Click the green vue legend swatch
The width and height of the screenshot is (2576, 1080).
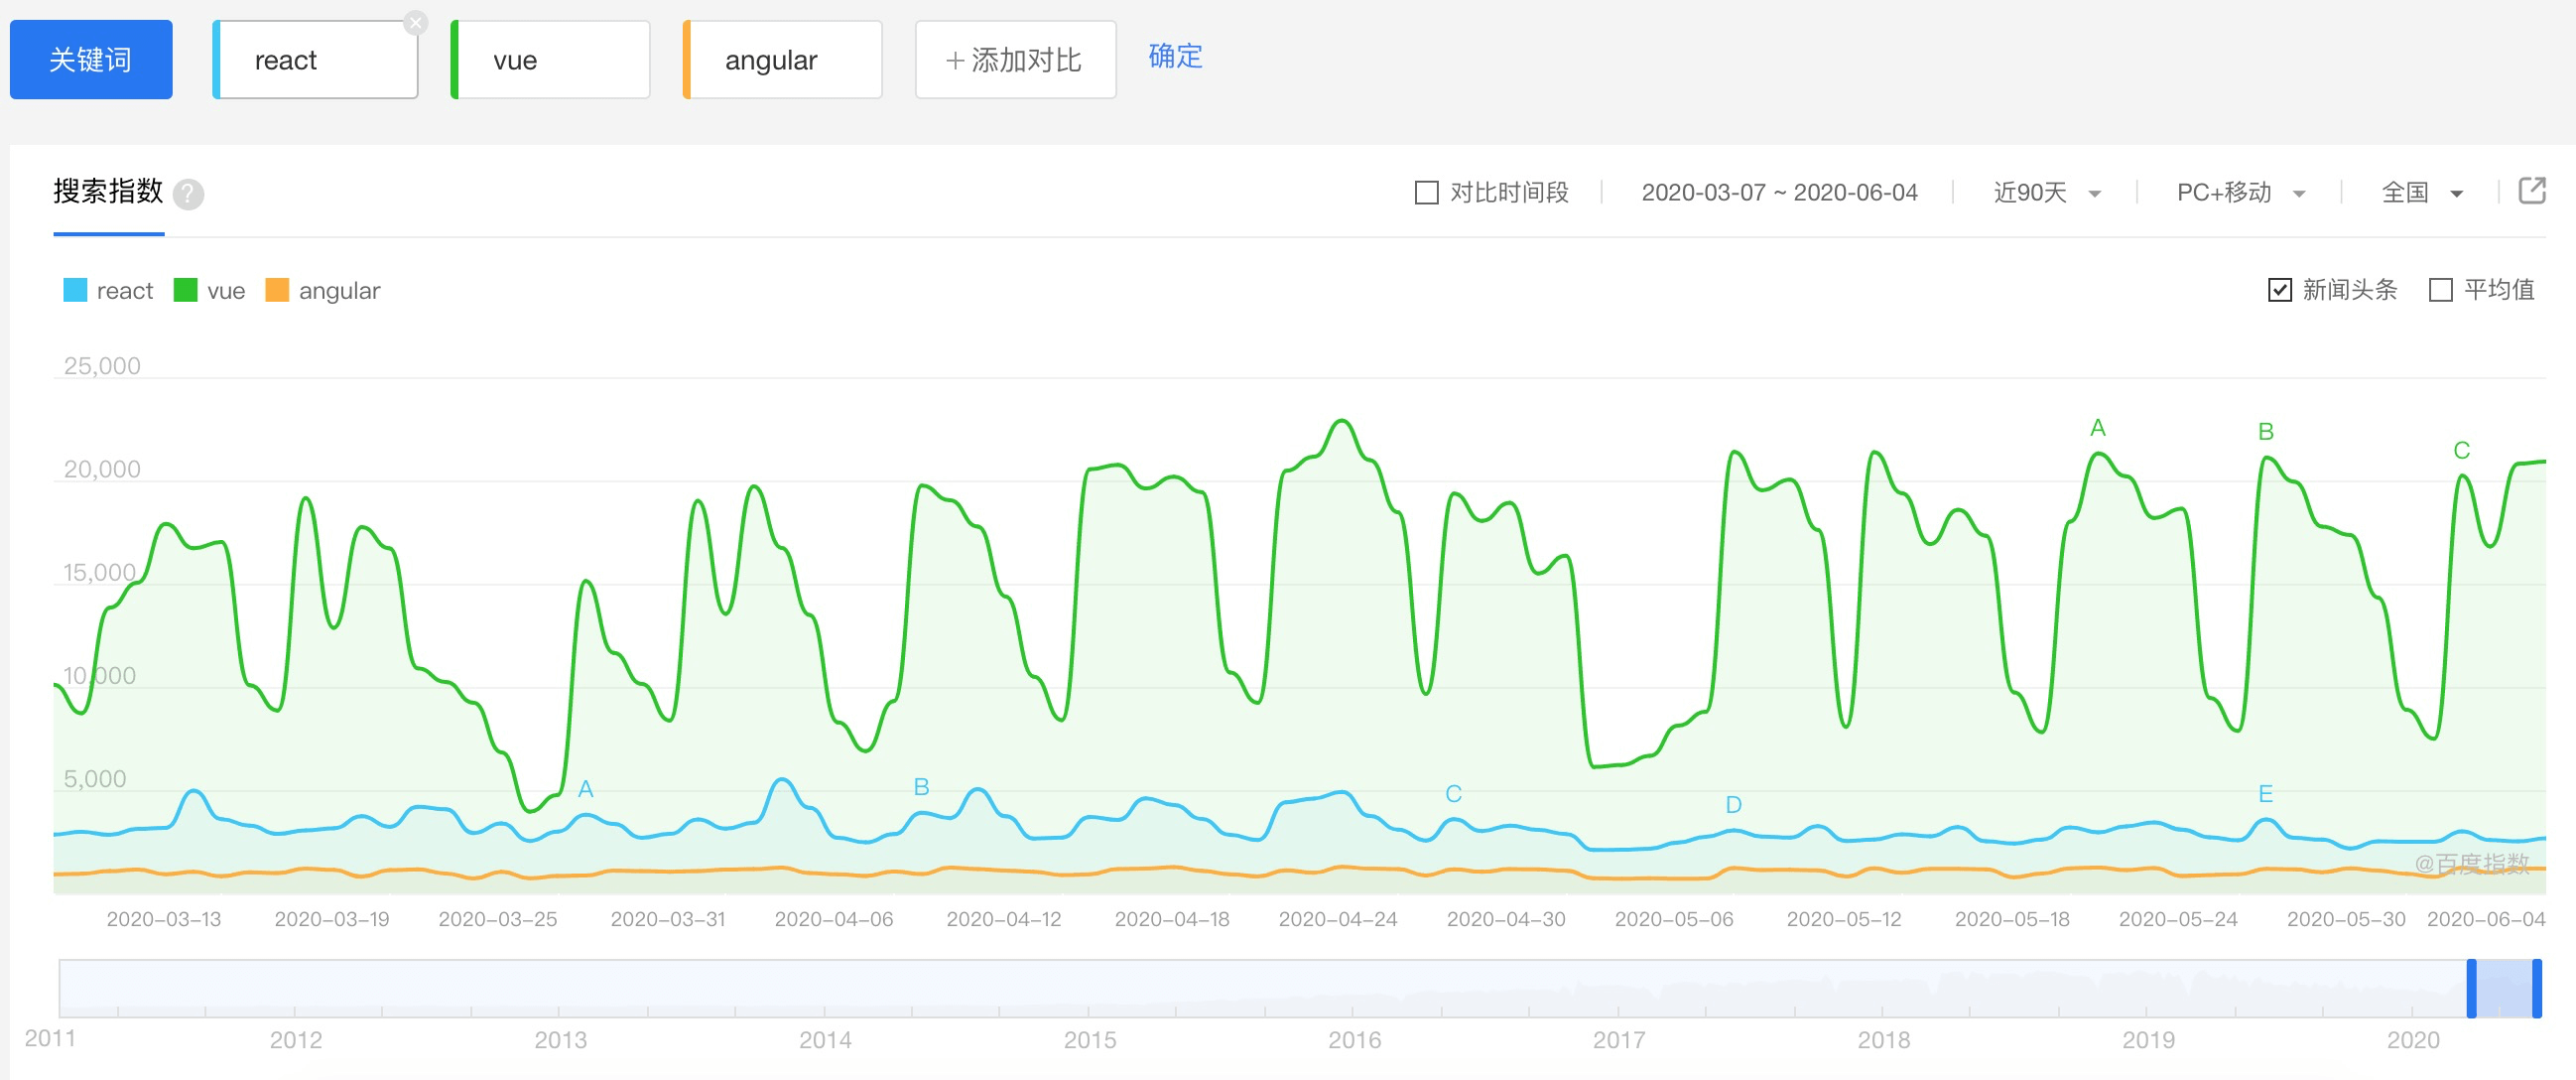click(185, 290)
